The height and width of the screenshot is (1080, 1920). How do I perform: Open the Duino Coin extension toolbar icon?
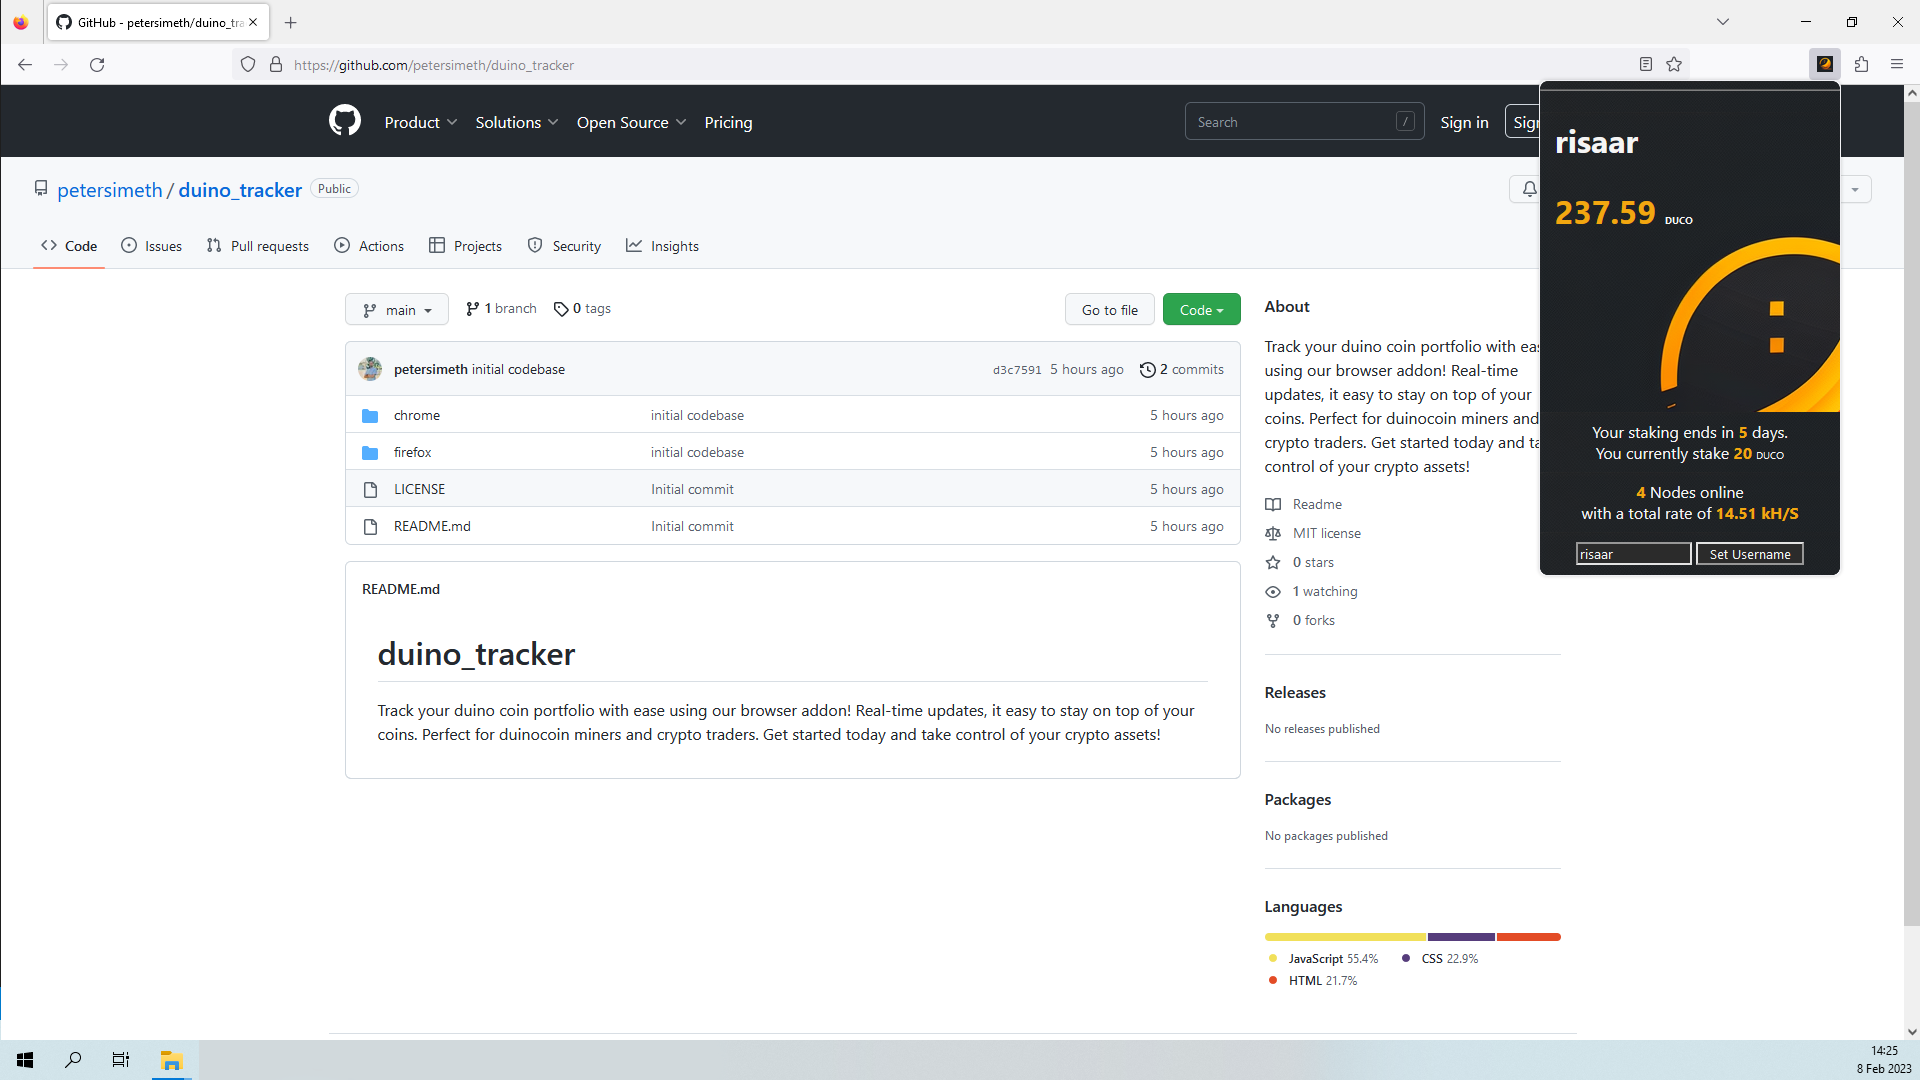1824,64
